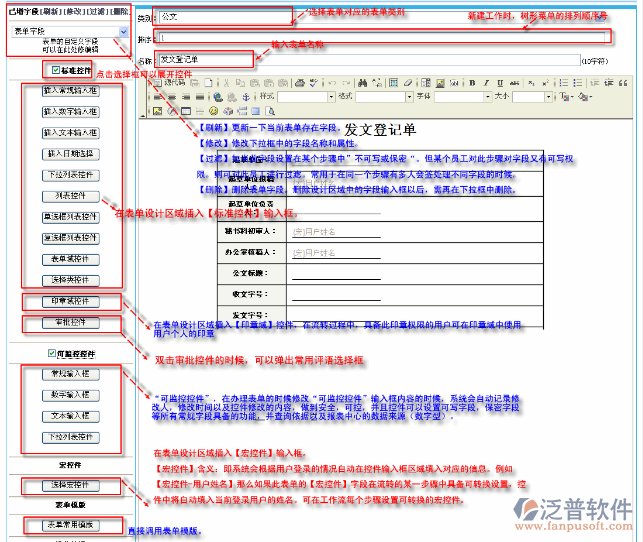
Task: Click the 源代码 source view icon
Action: (171, 83)
